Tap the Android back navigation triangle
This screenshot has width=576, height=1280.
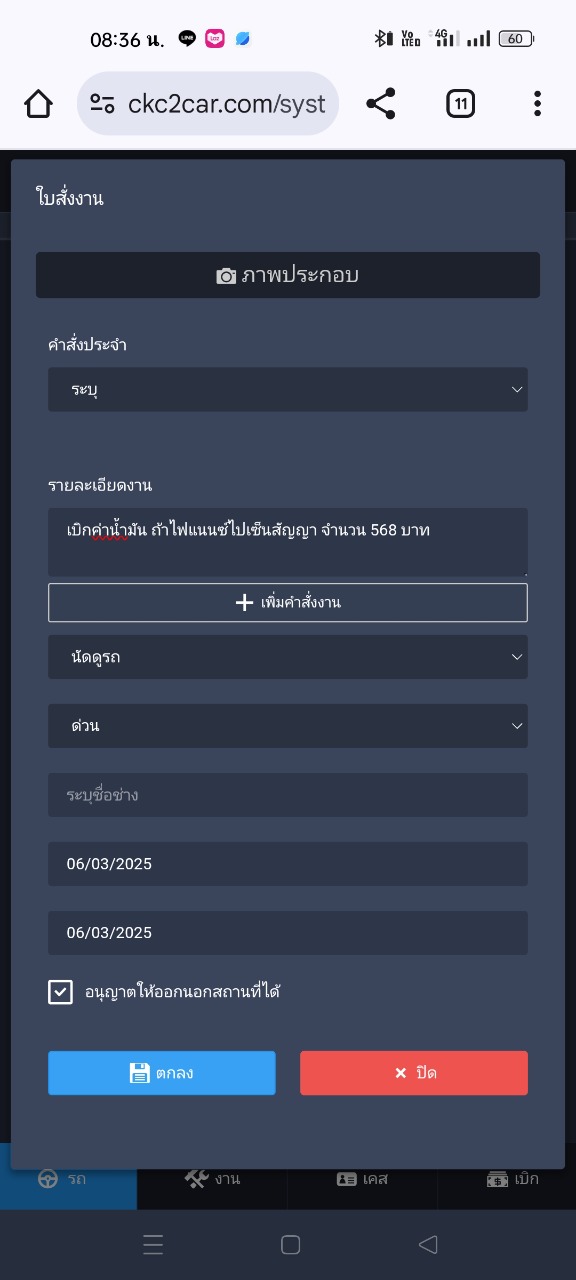coord(428,1244)
